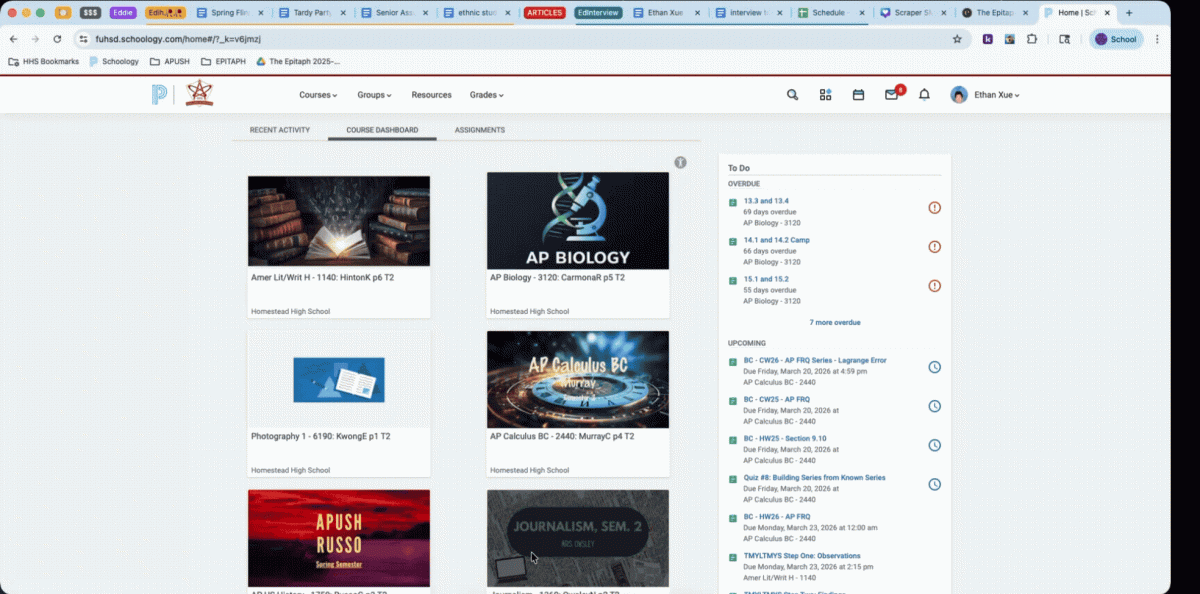Open the School profile chip in toolbar

1116,39
